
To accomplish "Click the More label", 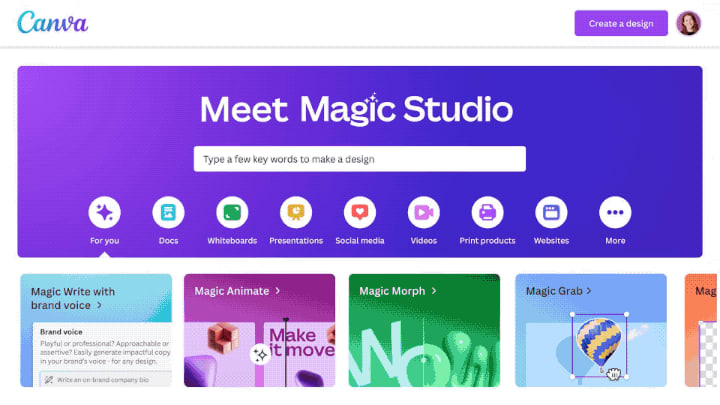I will (615, 241).
